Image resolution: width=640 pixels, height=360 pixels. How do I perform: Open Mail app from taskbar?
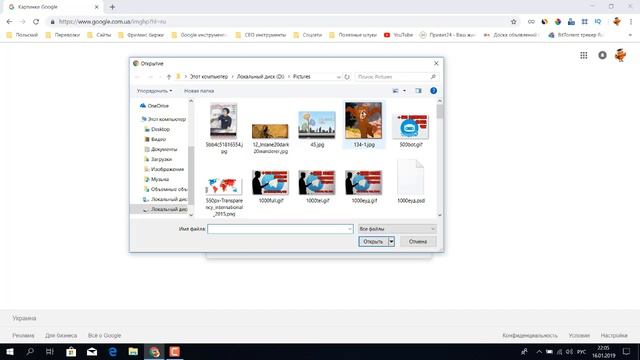[92, 351]
